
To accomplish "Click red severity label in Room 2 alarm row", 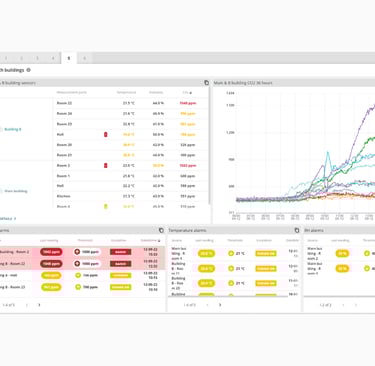I will click(120, 252).
